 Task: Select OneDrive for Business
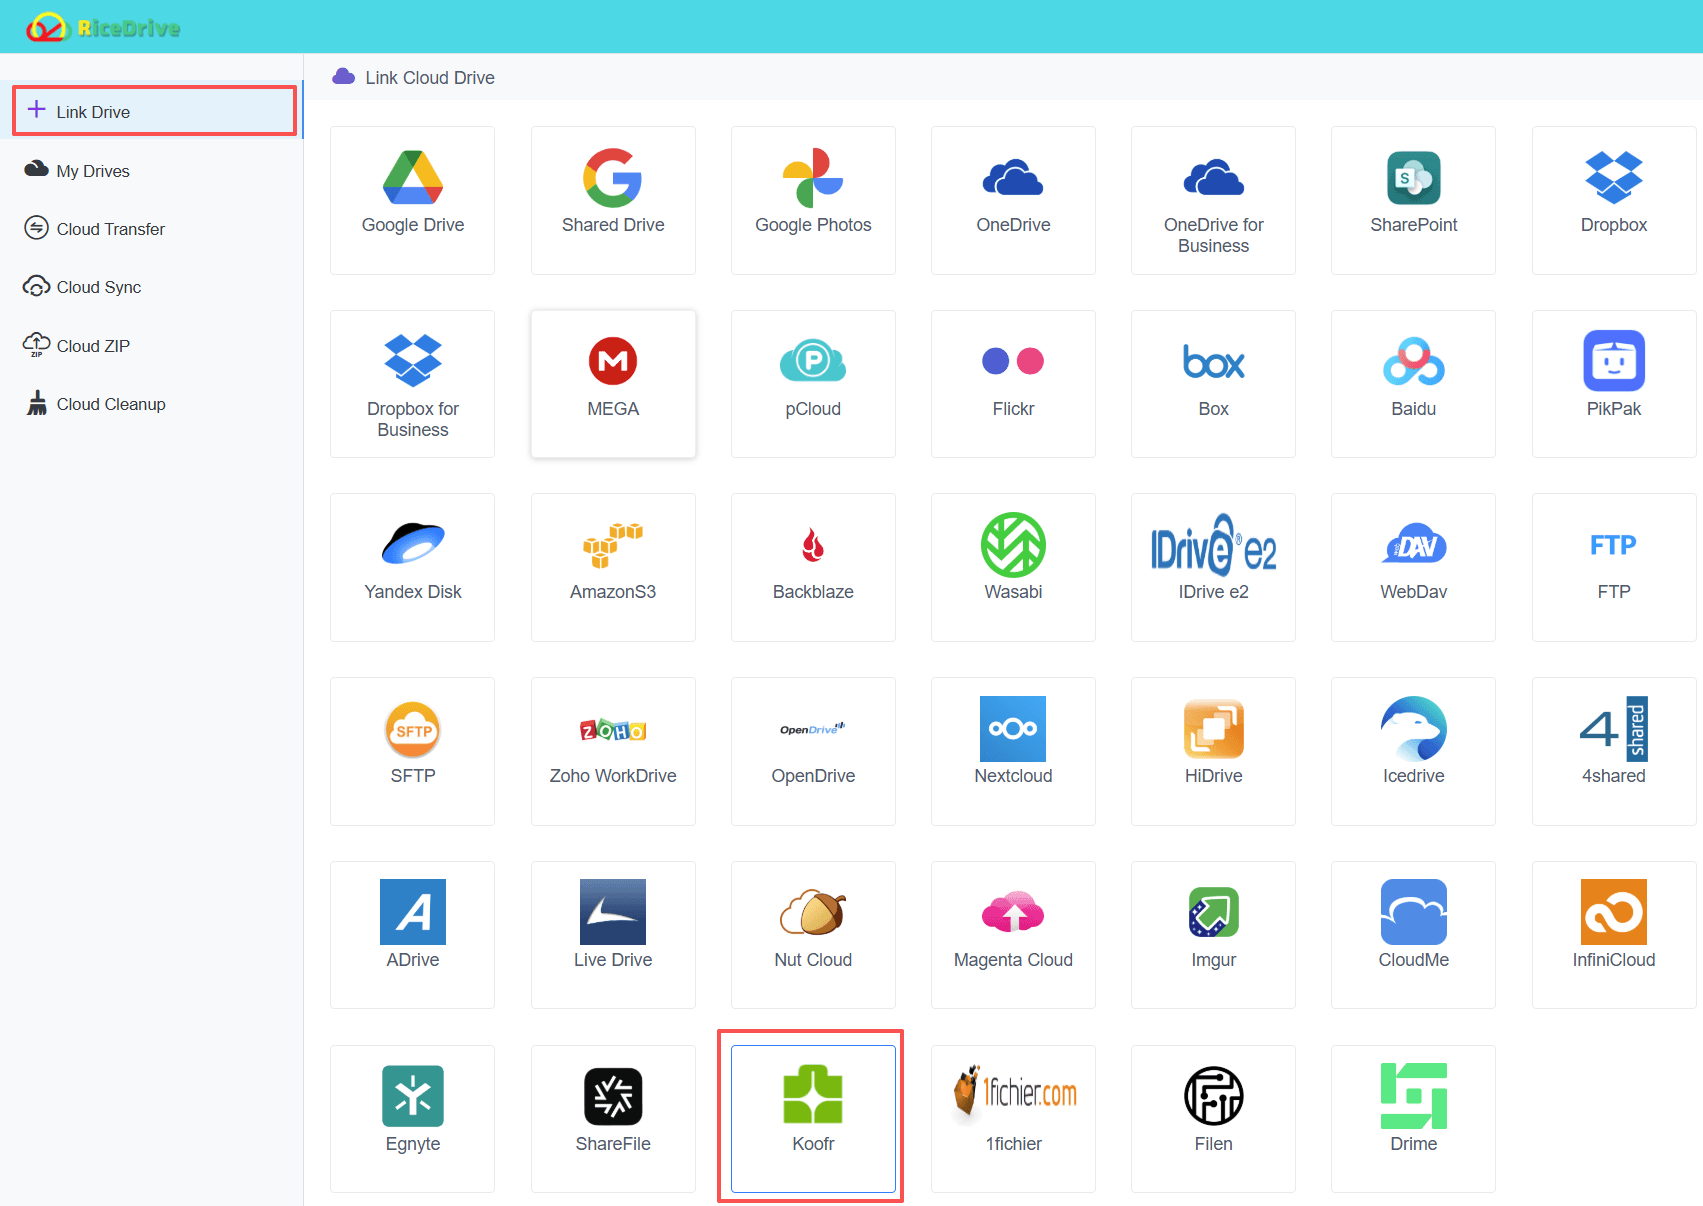[1213, 200]
